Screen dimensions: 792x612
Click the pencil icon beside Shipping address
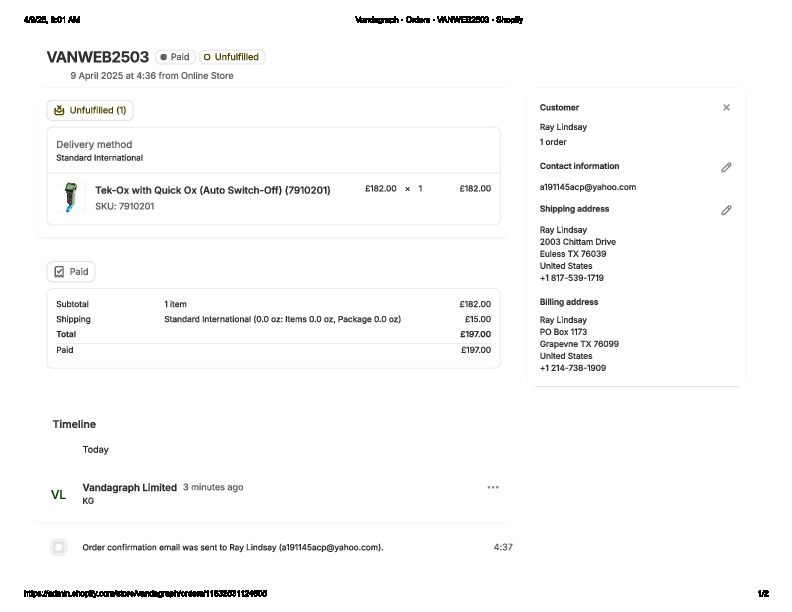click(726, 210)
